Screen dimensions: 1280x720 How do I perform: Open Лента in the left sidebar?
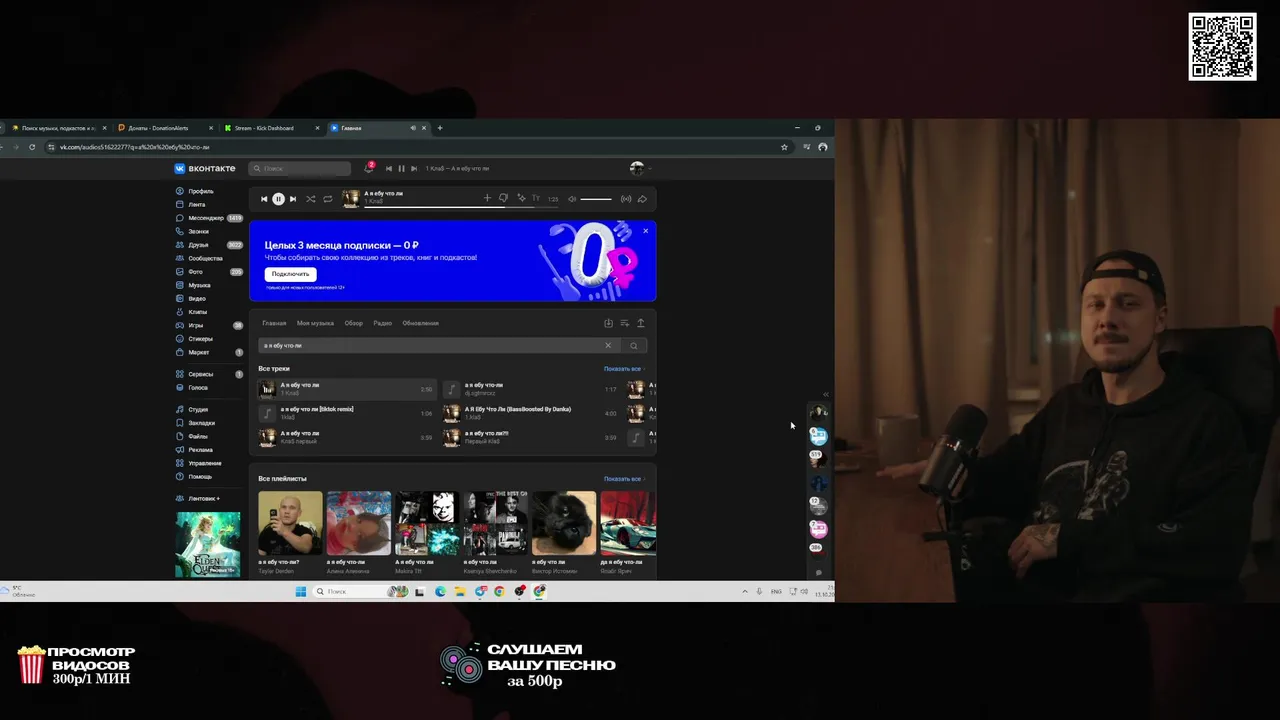pos(191,204)
